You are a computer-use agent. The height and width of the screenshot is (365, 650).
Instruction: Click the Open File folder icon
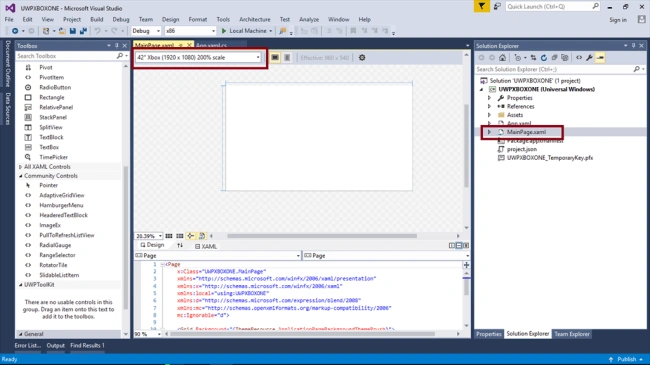point(62,31)
